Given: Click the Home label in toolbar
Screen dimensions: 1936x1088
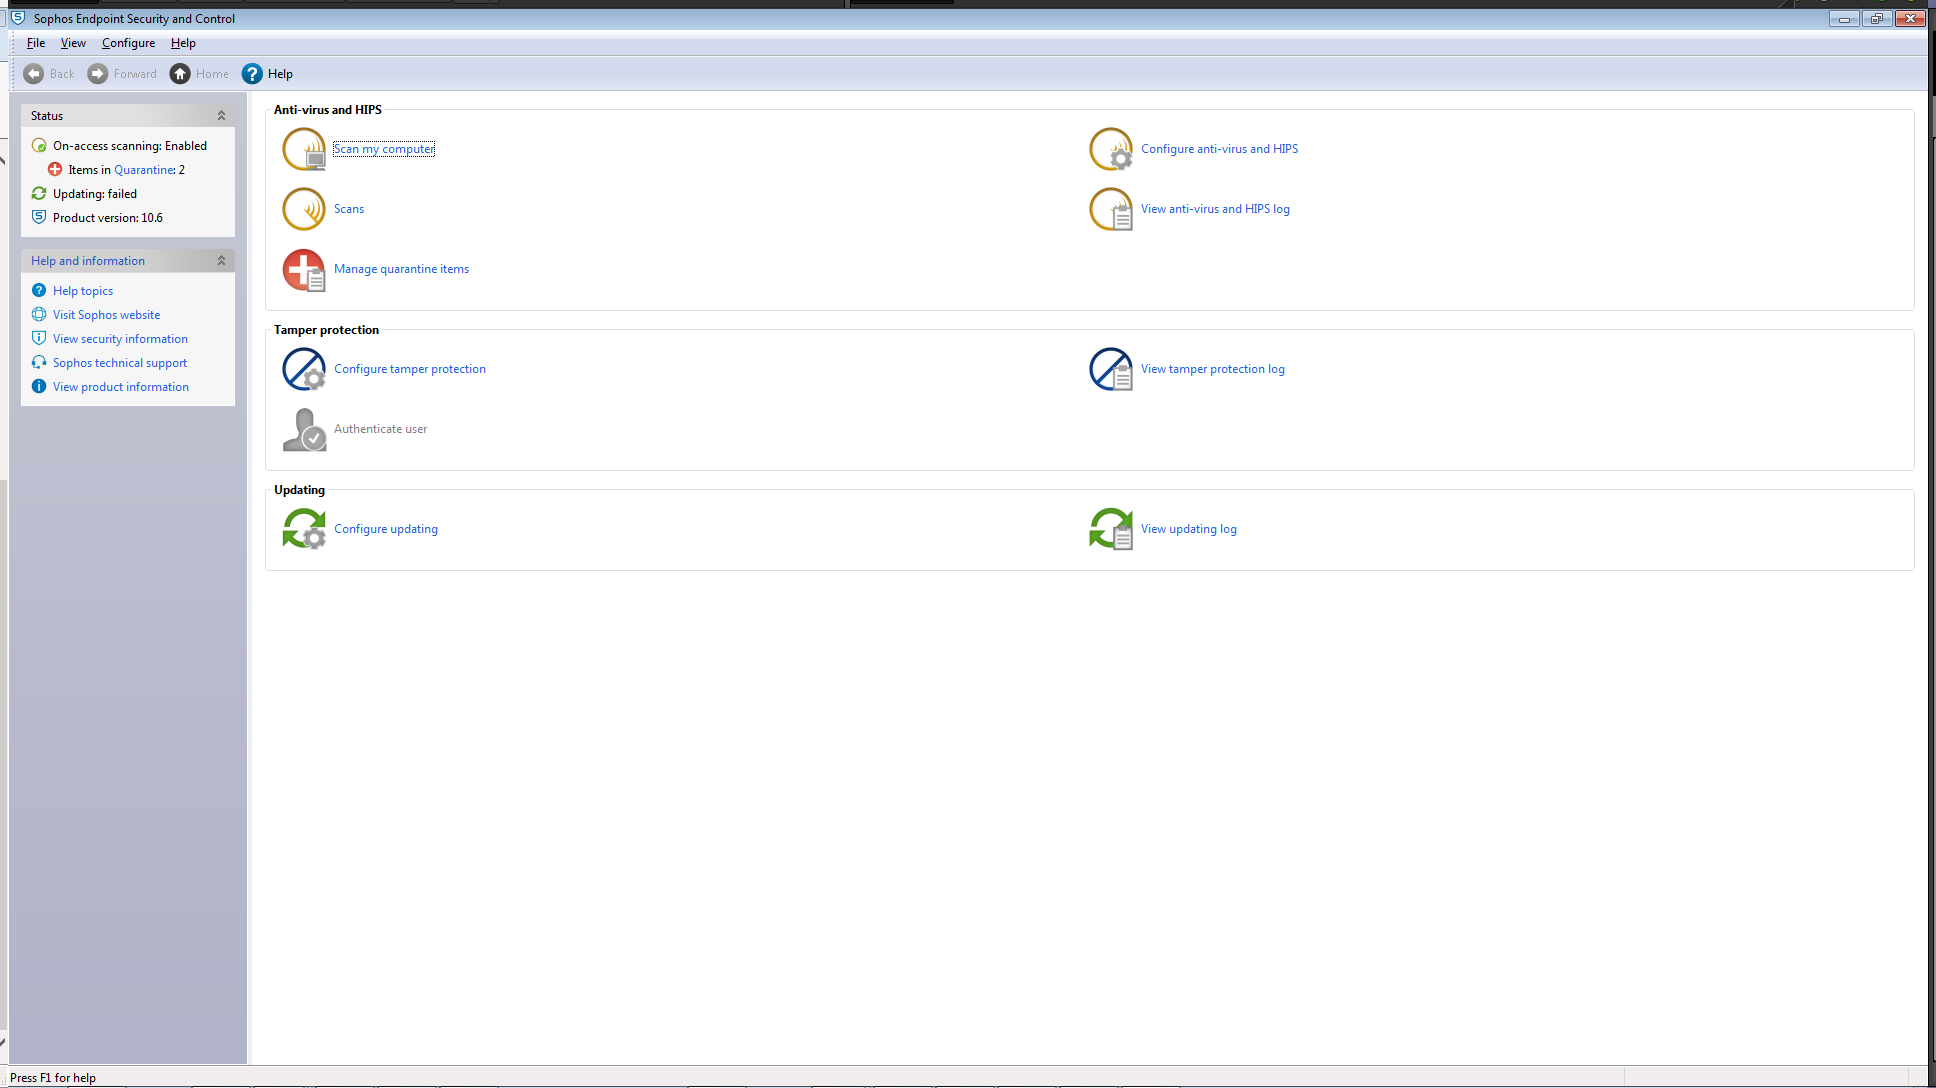Looking at the screenshot, I should coord(212,74).
